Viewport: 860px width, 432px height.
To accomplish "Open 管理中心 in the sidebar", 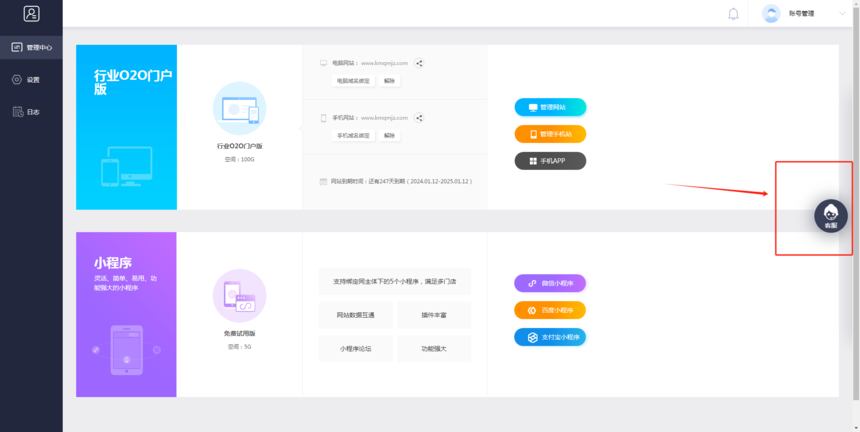I will pyautogui.click(x=32, y=47).
